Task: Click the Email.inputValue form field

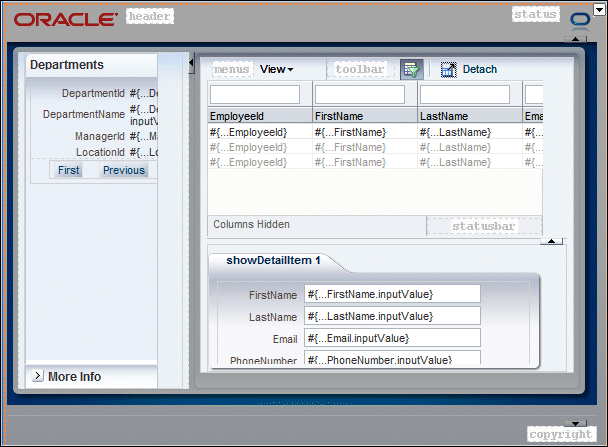Action: tap(392, 338)
